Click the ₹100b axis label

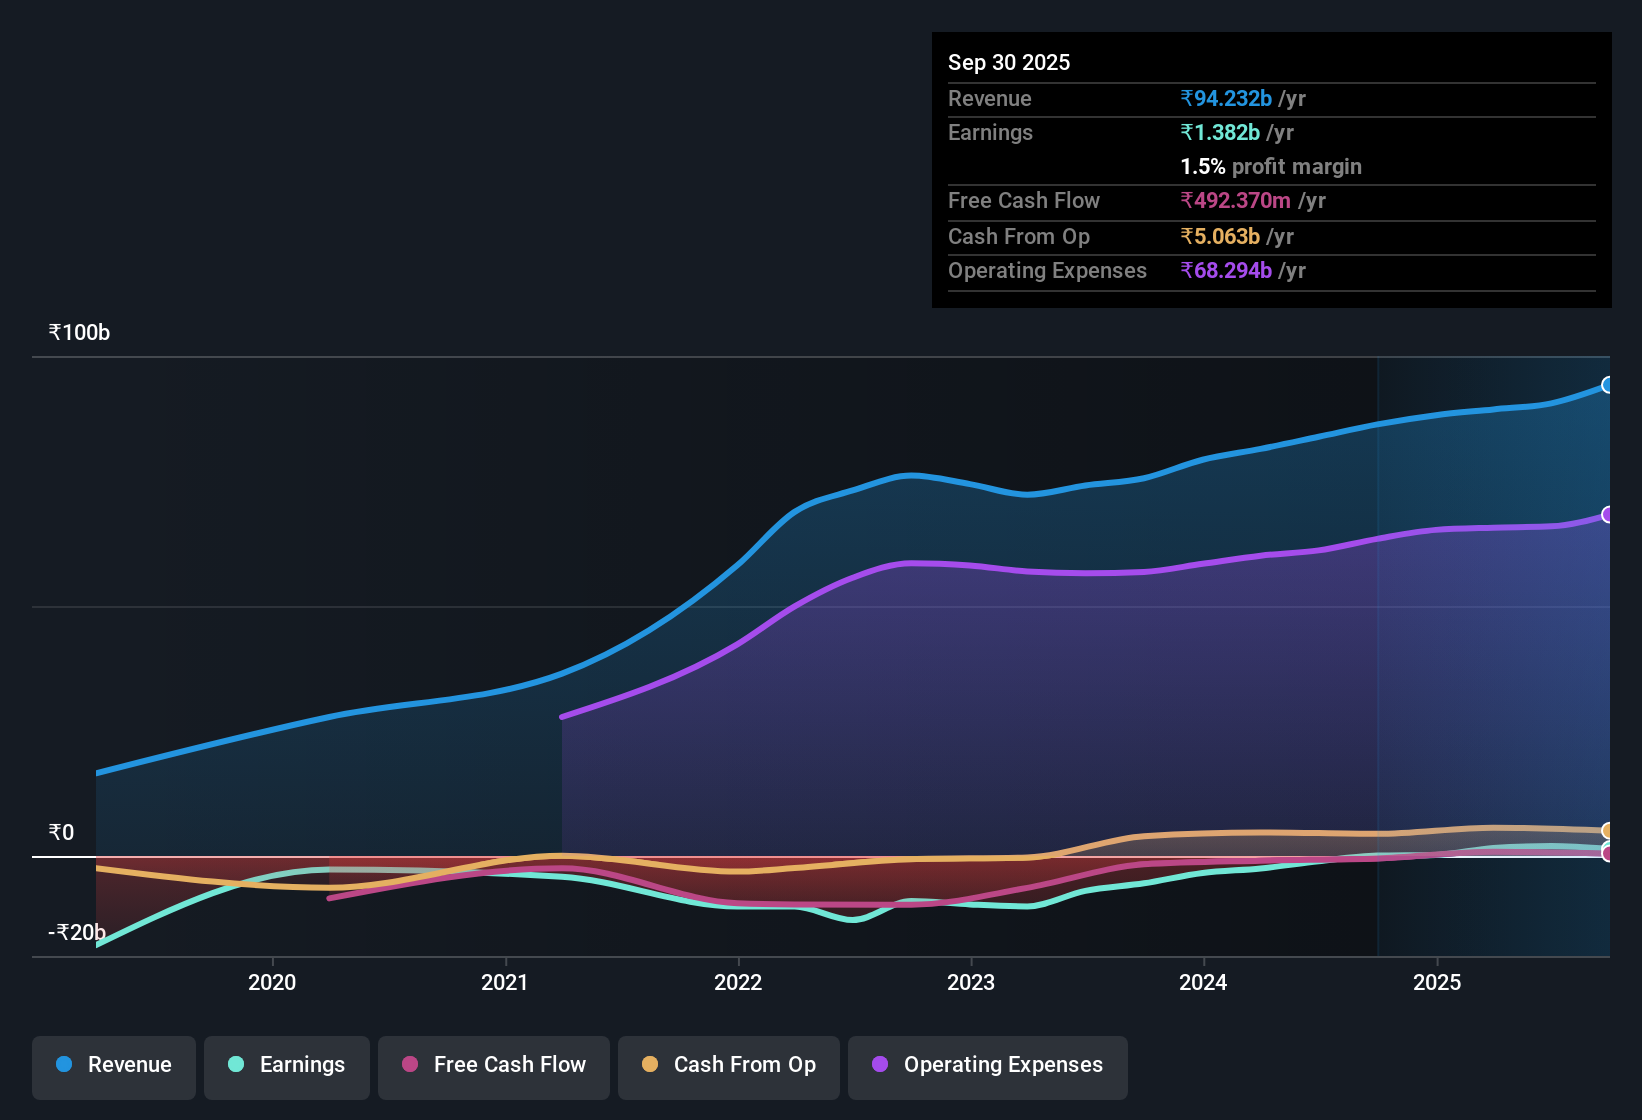click(x=78, y=332)
